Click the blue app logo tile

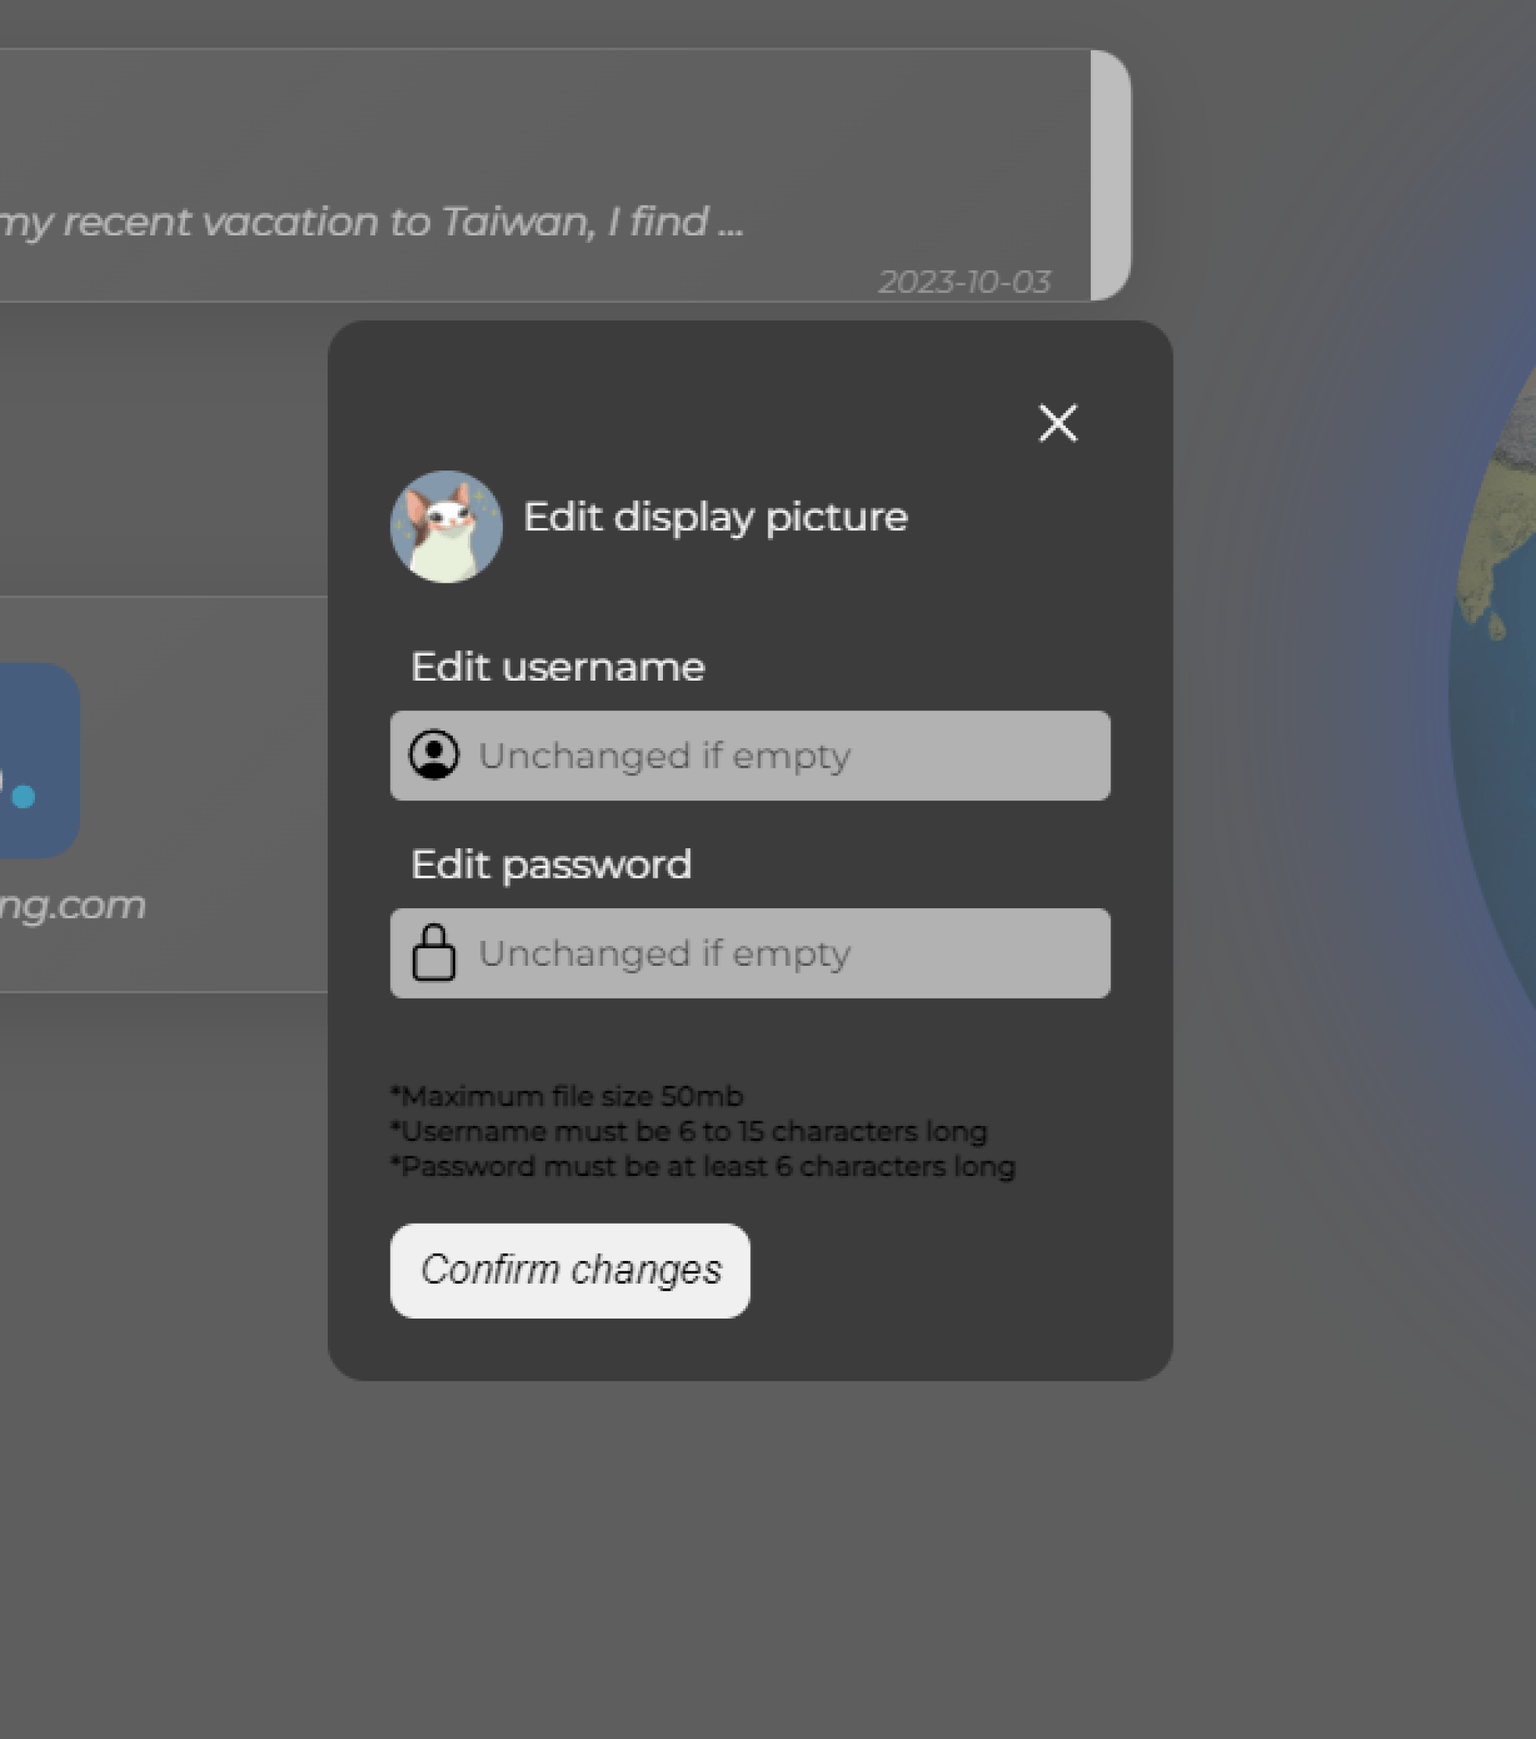[38, 760]
